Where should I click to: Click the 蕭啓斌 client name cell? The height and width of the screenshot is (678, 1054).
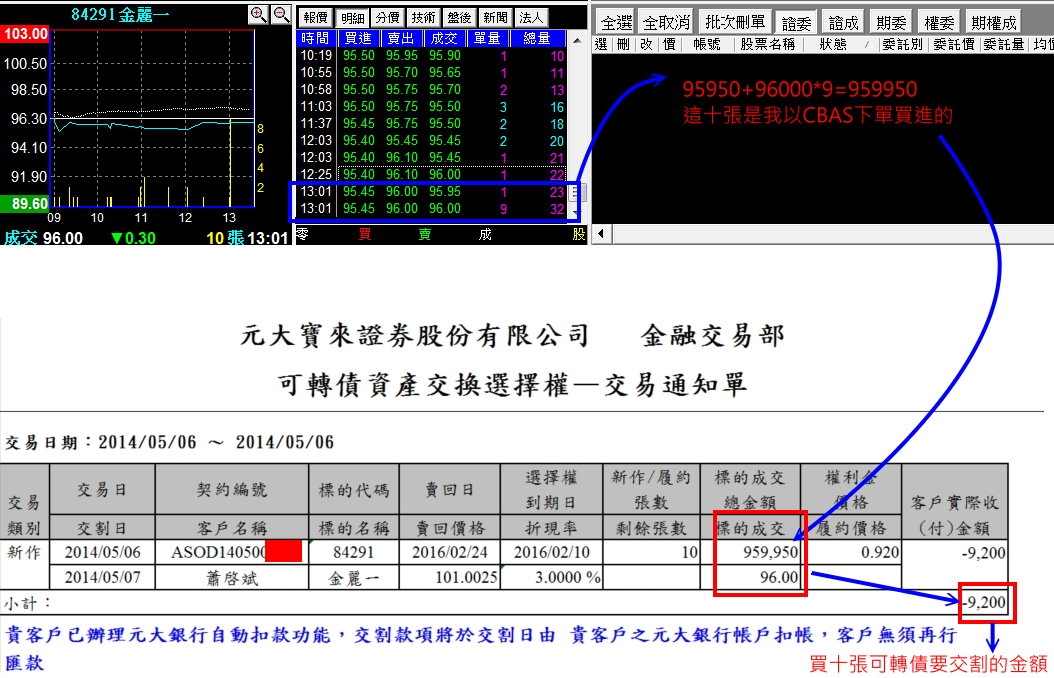[x=232, y=577]
